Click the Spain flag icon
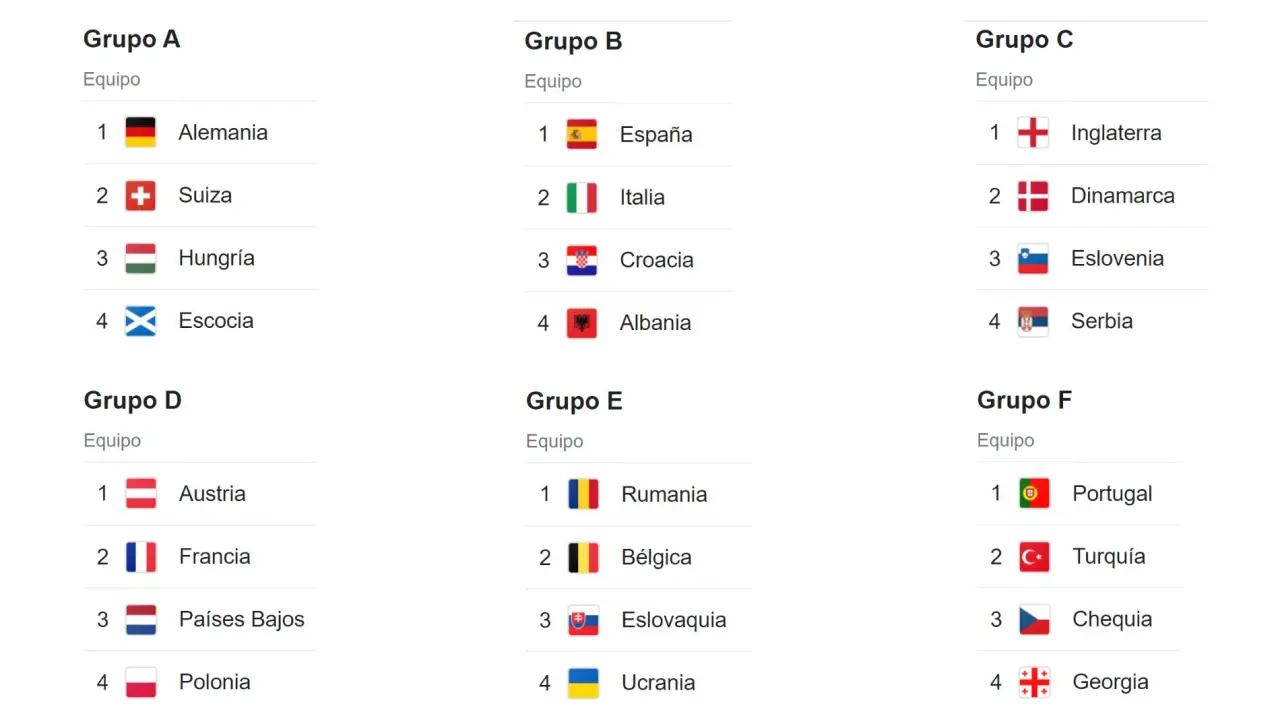 [581, 134]
